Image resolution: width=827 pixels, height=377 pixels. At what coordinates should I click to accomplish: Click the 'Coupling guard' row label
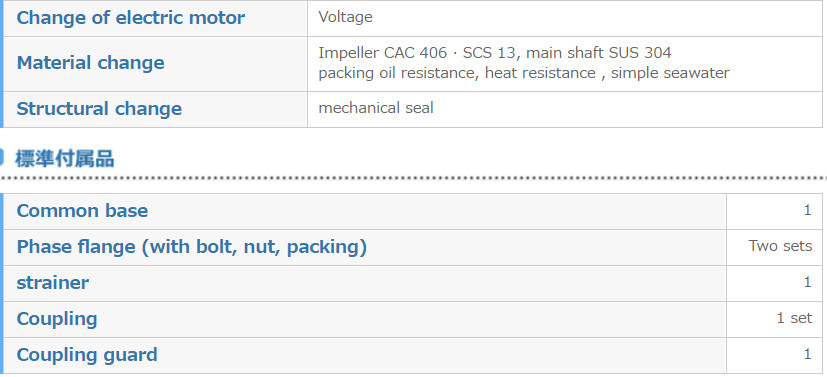[87, 355]
